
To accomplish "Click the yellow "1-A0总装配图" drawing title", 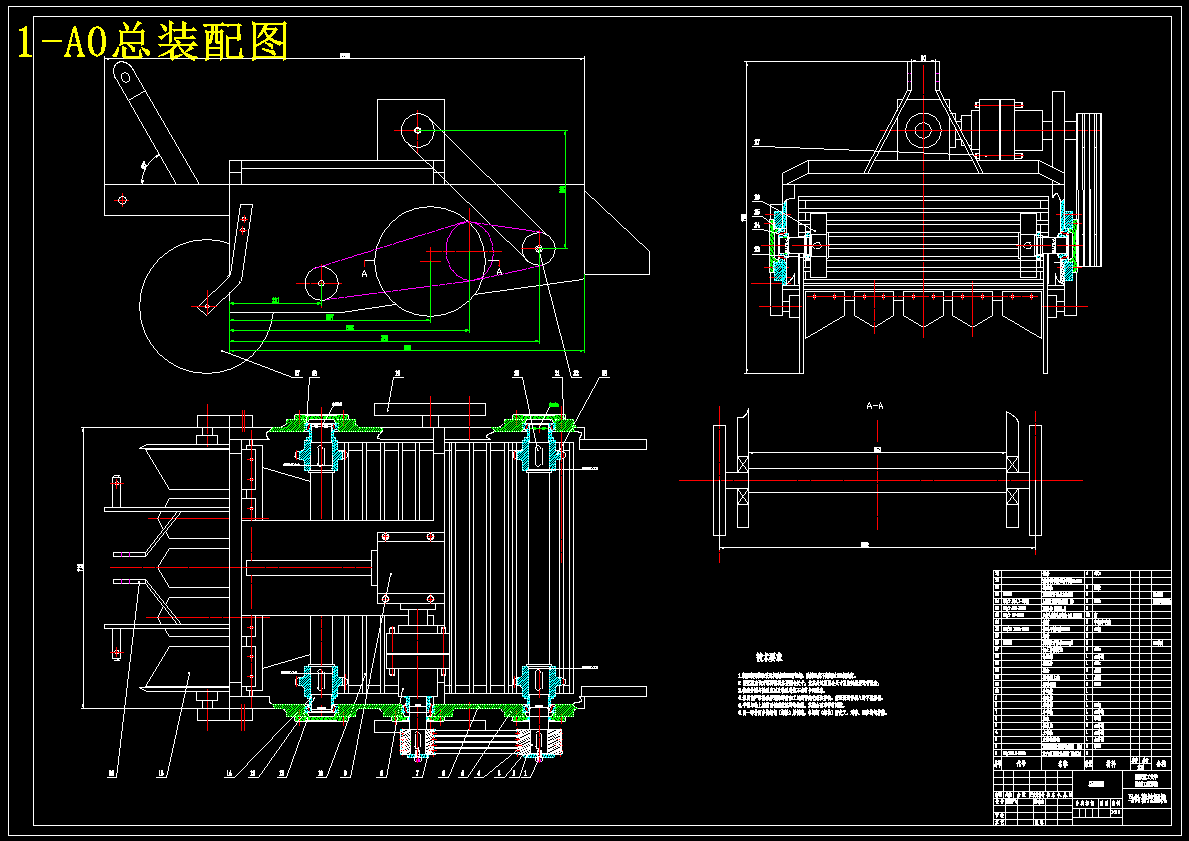I will [x=153, y=42].
